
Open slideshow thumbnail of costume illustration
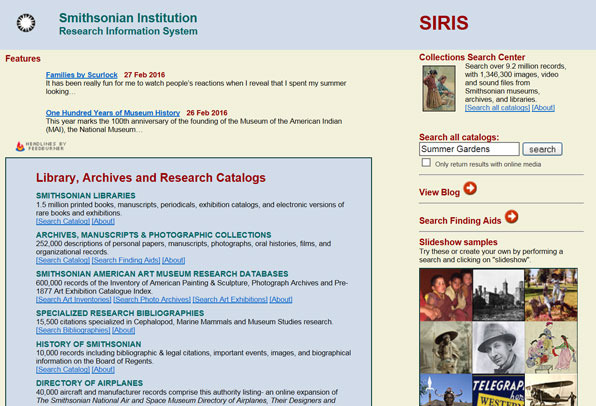point(551,347)
